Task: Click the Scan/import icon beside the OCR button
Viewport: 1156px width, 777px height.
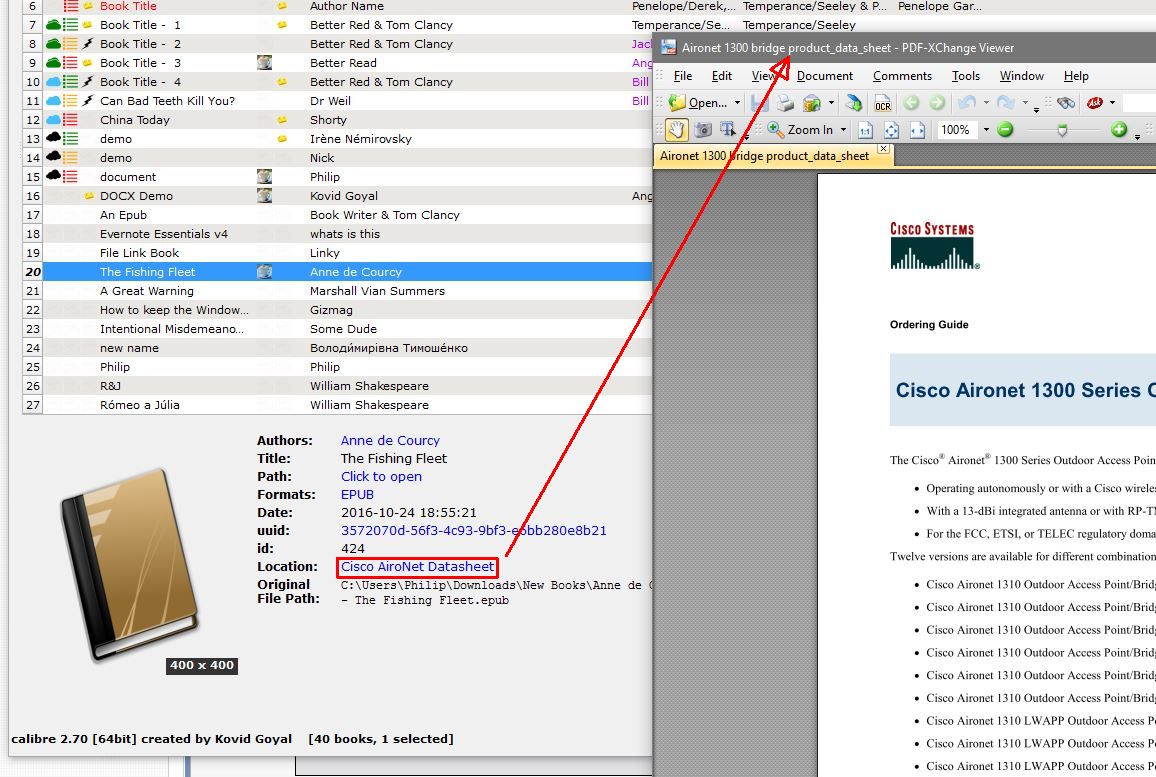Action: tap(854, 103)
